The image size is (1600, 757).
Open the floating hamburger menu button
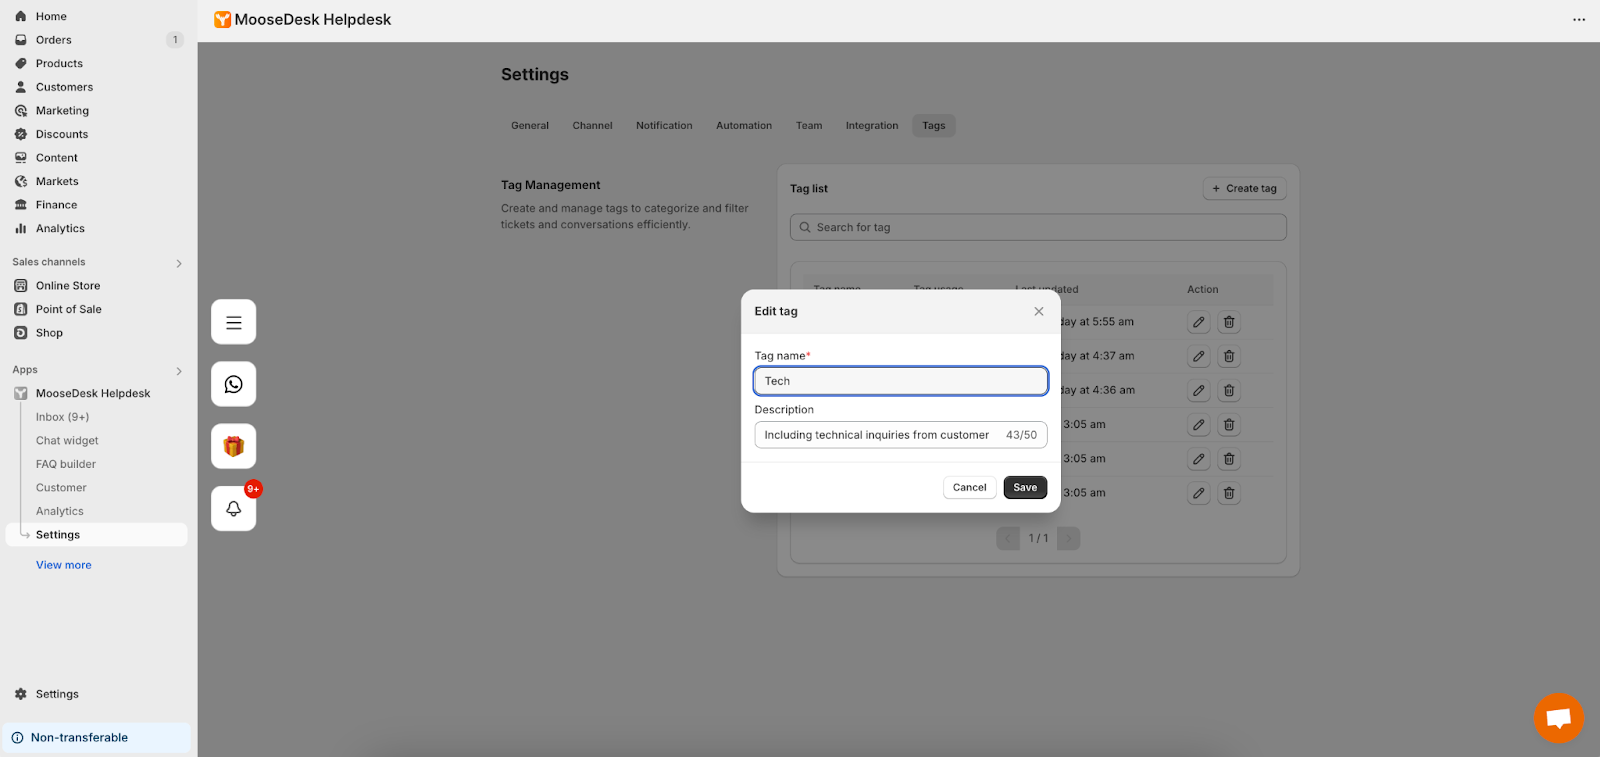[234, 322]
